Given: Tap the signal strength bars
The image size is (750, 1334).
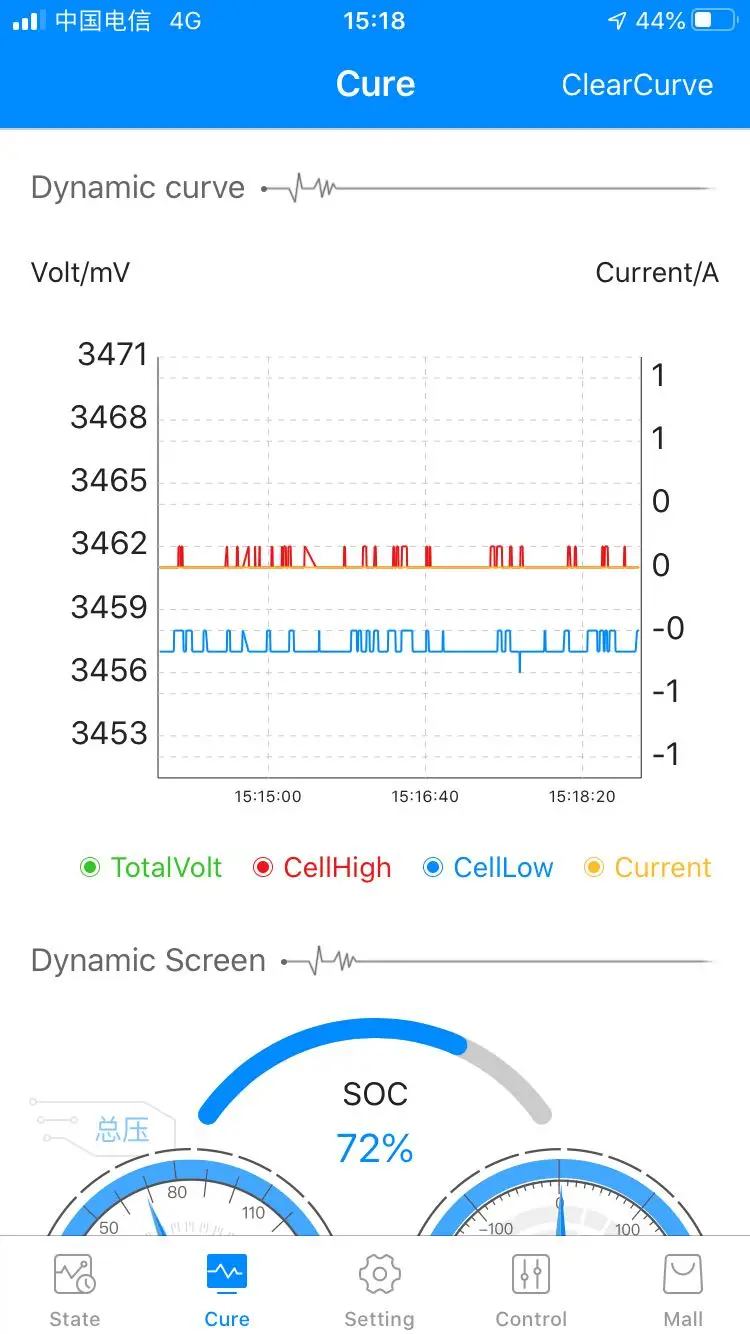Looking at the screenshot, I should point(28,21).
